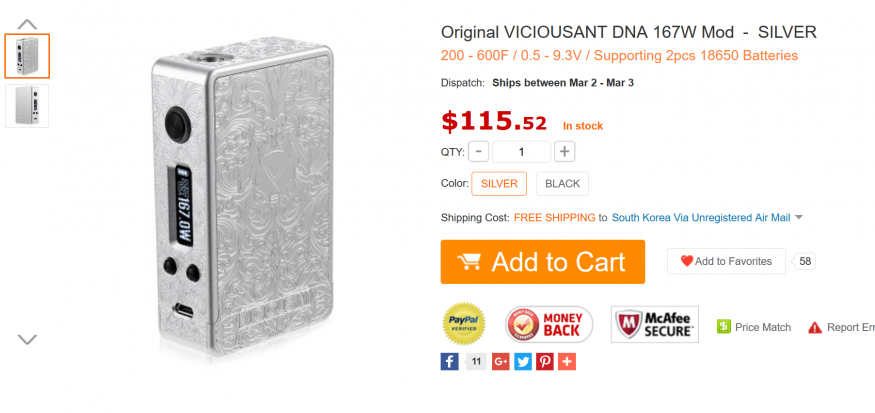Select BLACK color option
This screenshot has height=413, width=875.
(x=562, y=184)
